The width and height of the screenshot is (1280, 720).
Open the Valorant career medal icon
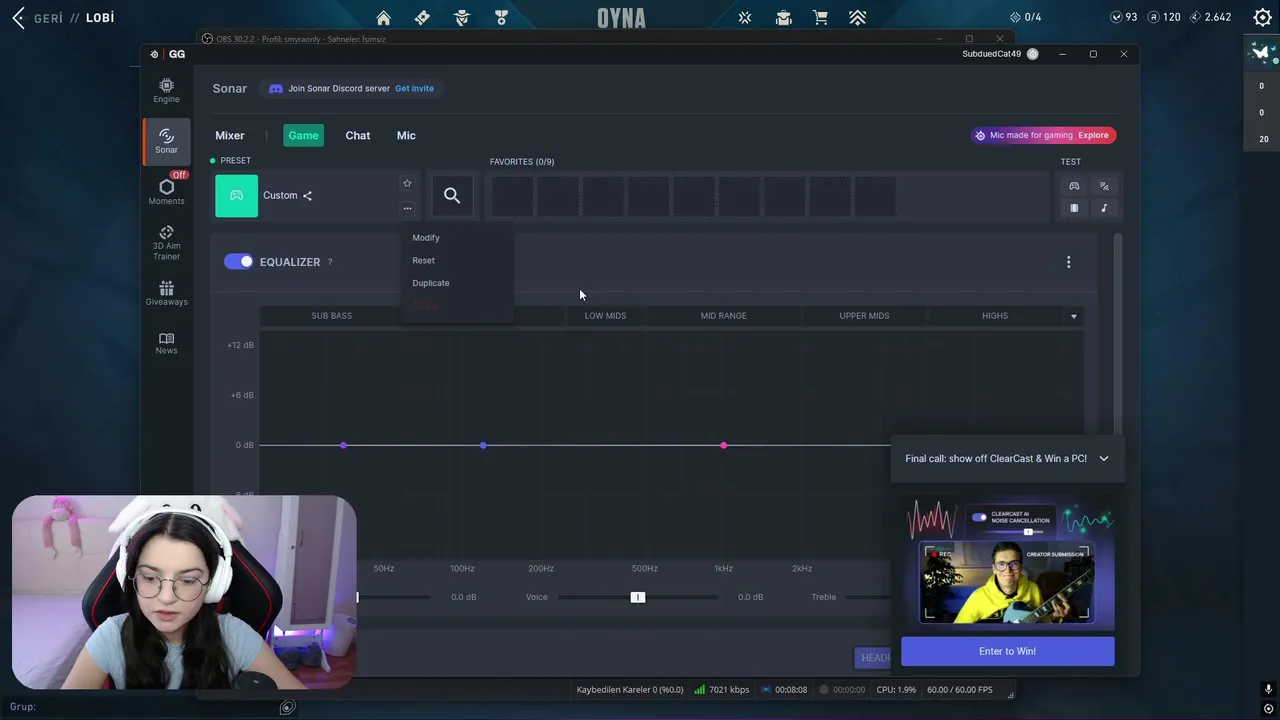(501, 17)
